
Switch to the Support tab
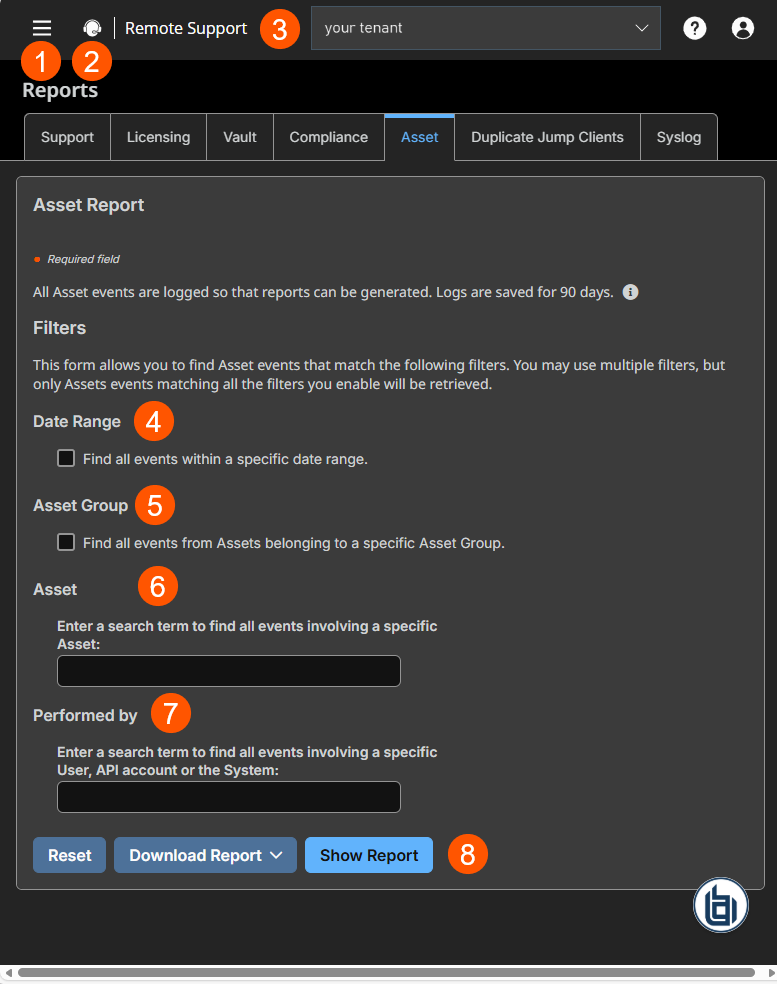point(67,137)
